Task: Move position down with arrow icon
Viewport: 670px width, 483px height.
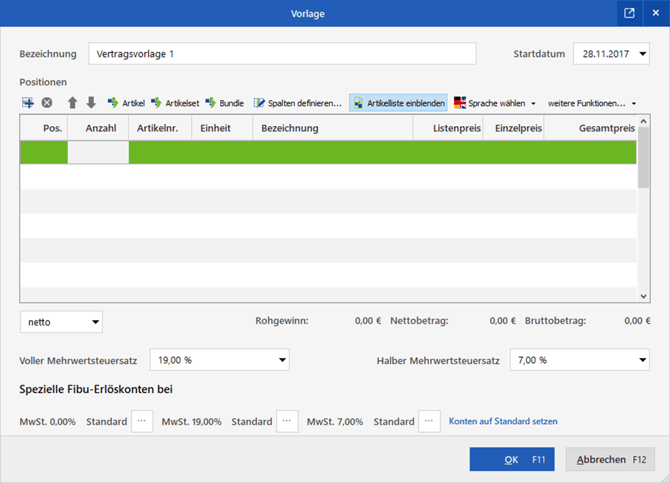Action: click(91, 103)
